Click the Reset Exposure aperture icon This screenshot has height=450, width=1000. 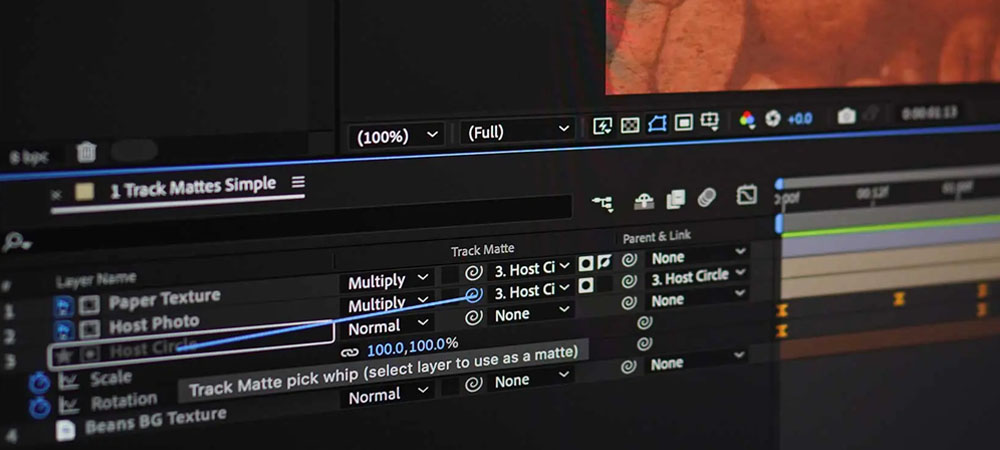(773, 119)
